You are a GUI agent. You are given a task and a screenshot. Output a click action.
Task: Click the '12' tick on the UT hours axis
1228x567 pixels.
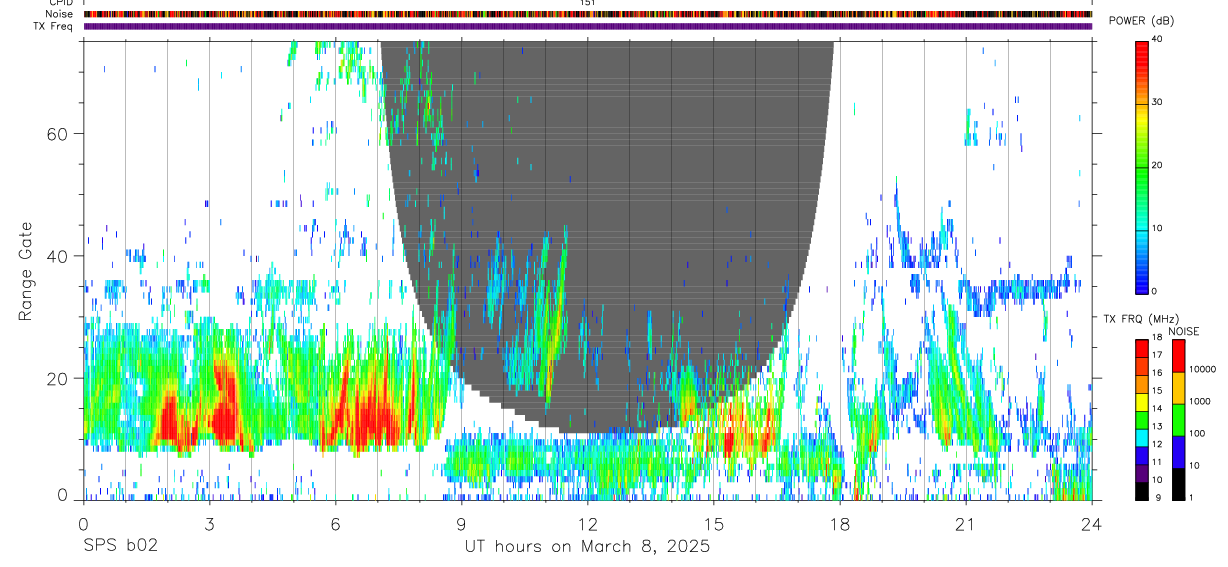click(x=587, y=524)
